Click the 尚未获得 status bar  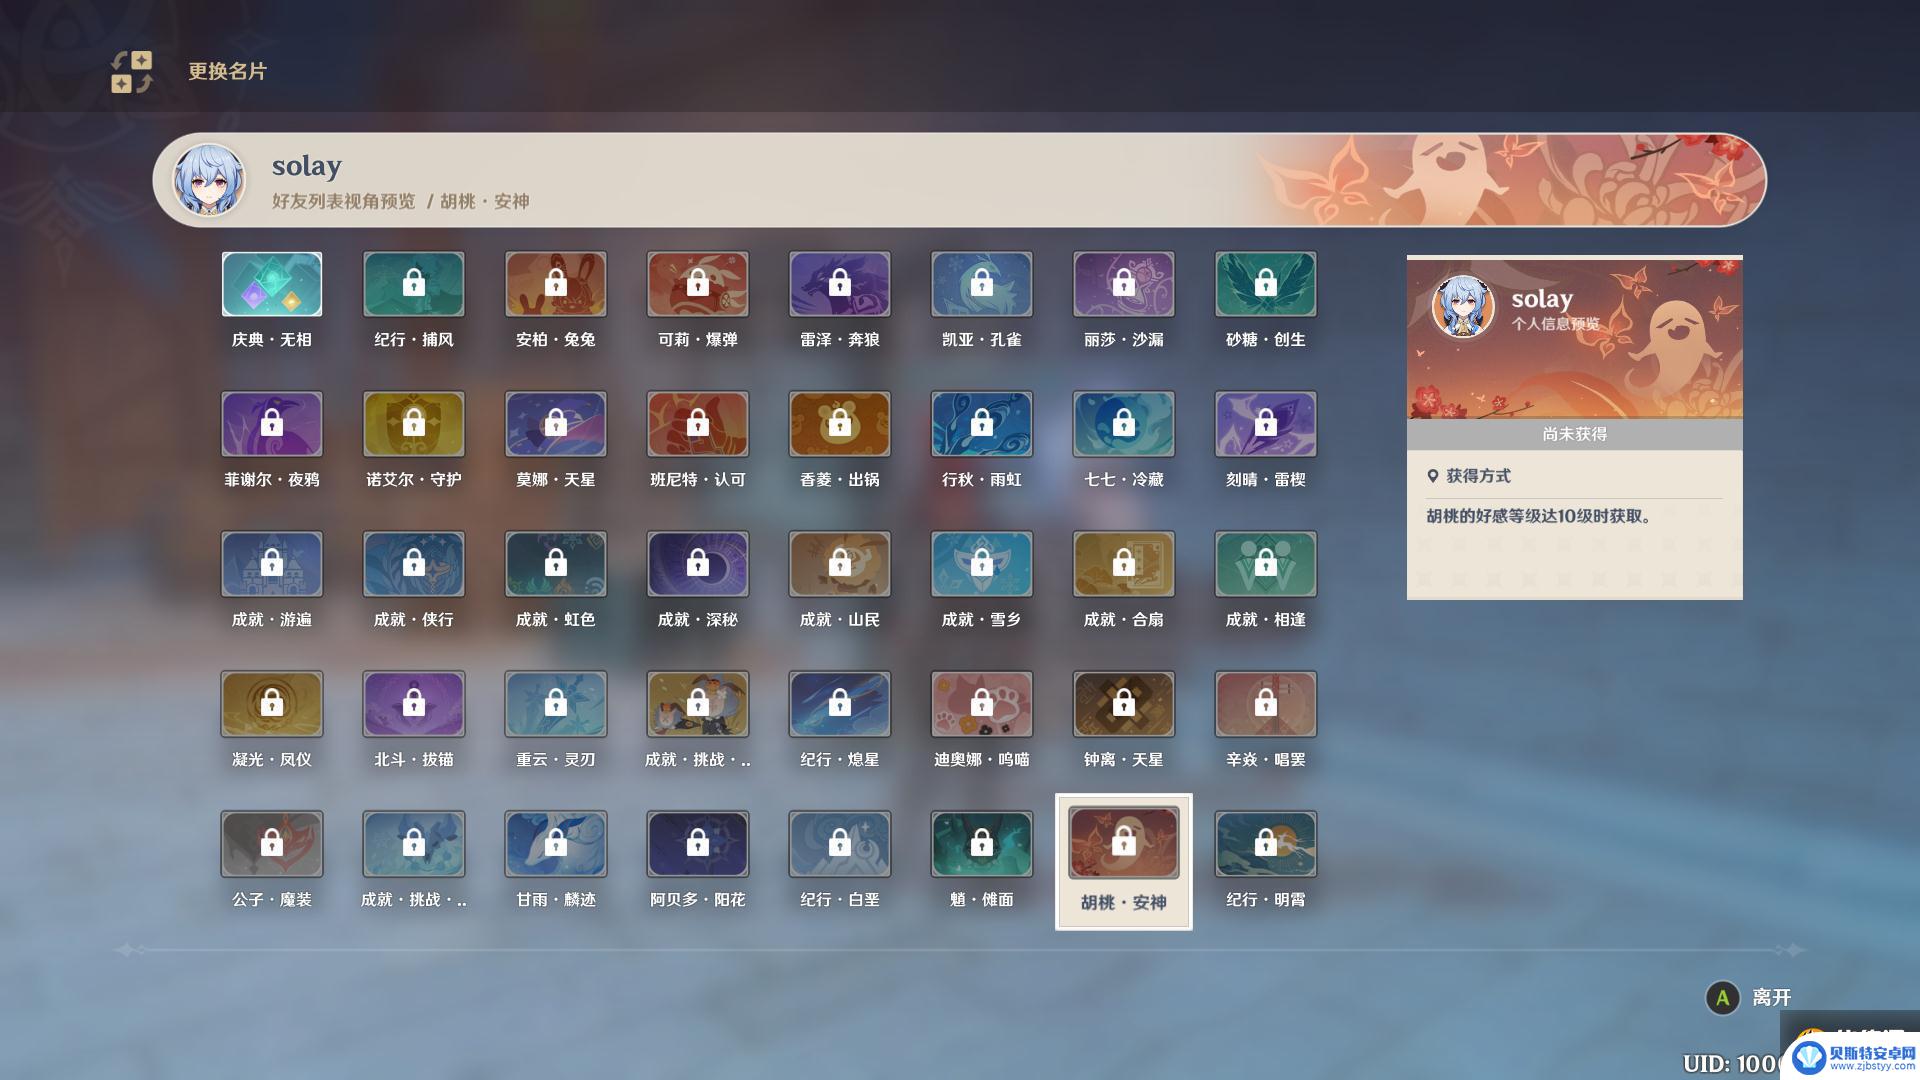coord(1574,434)
